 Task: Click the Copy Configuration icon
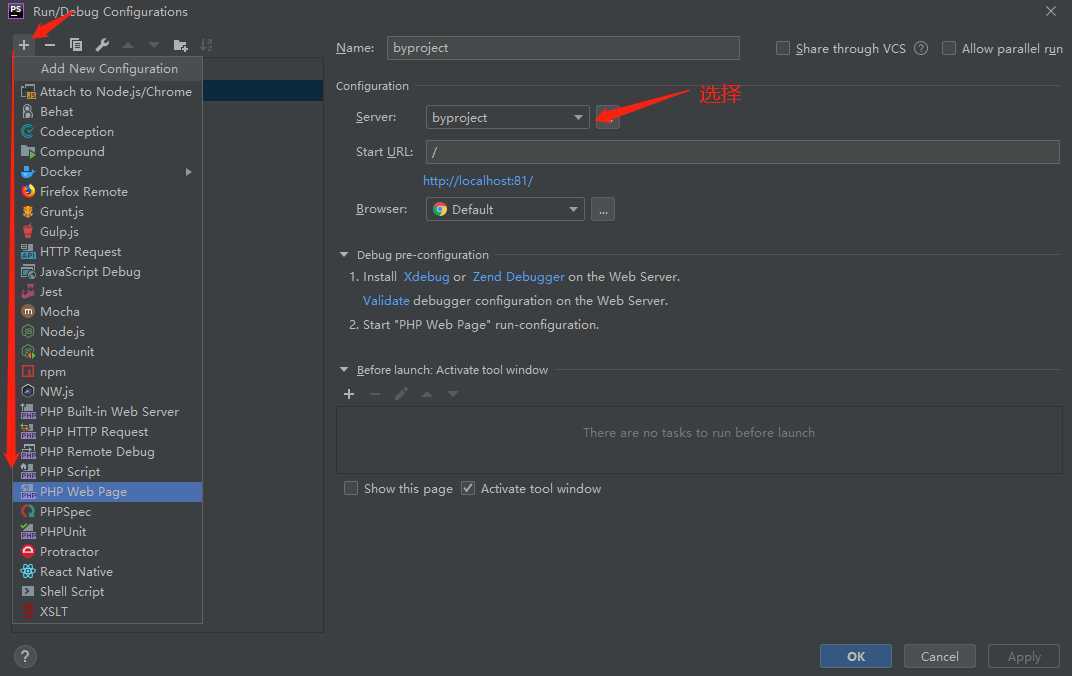pos(76,45)
